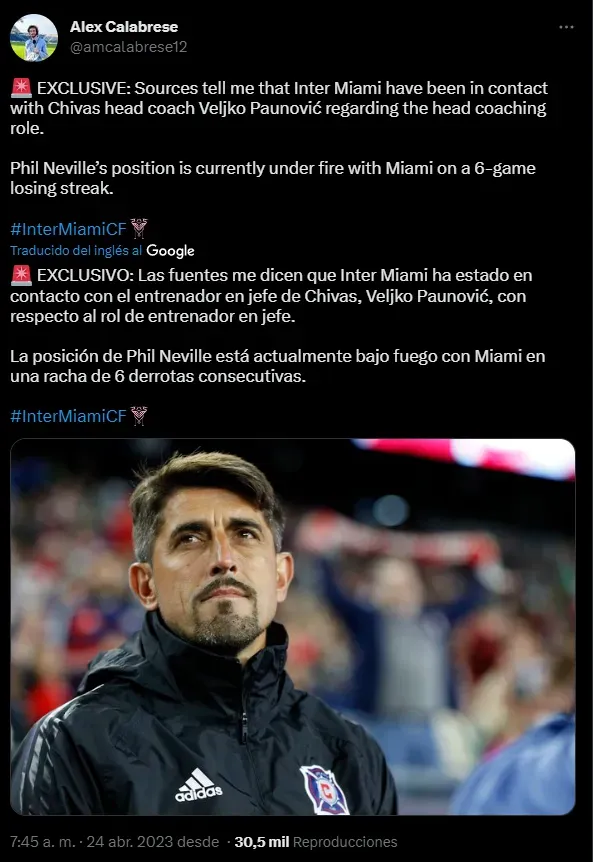Open Alex Calabrese's profile picture

tap(34, 37)
